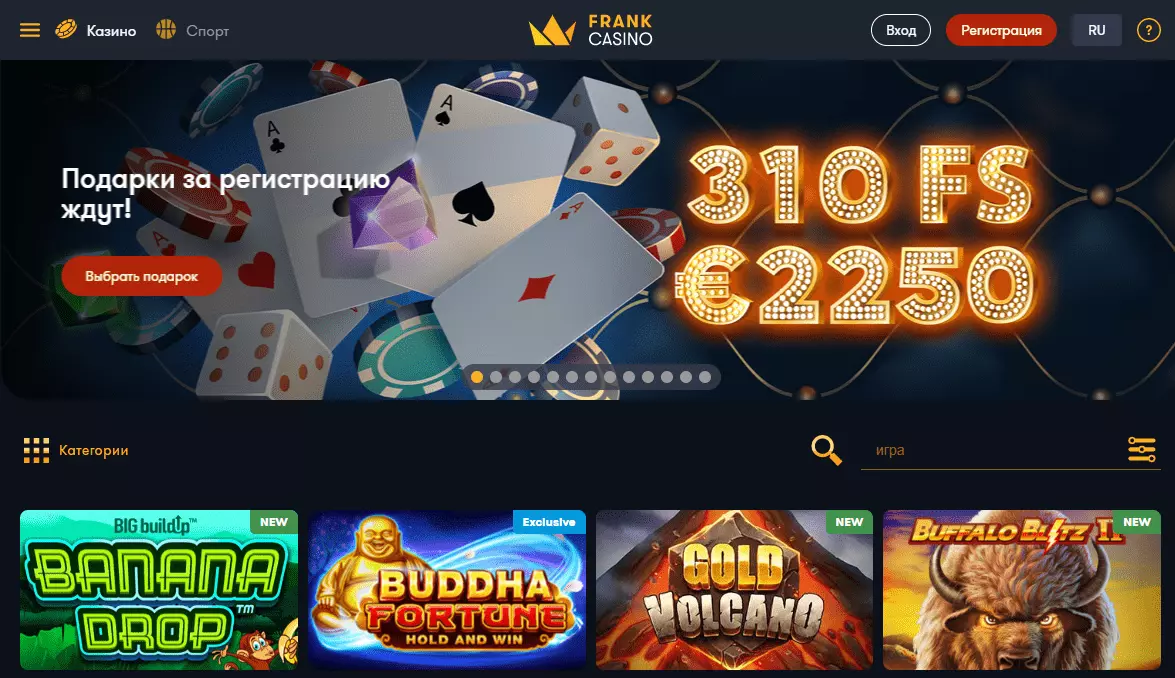Click the magnifier search icon
The height and width of the screenshot is (678, 1175).
click(827, 450)
